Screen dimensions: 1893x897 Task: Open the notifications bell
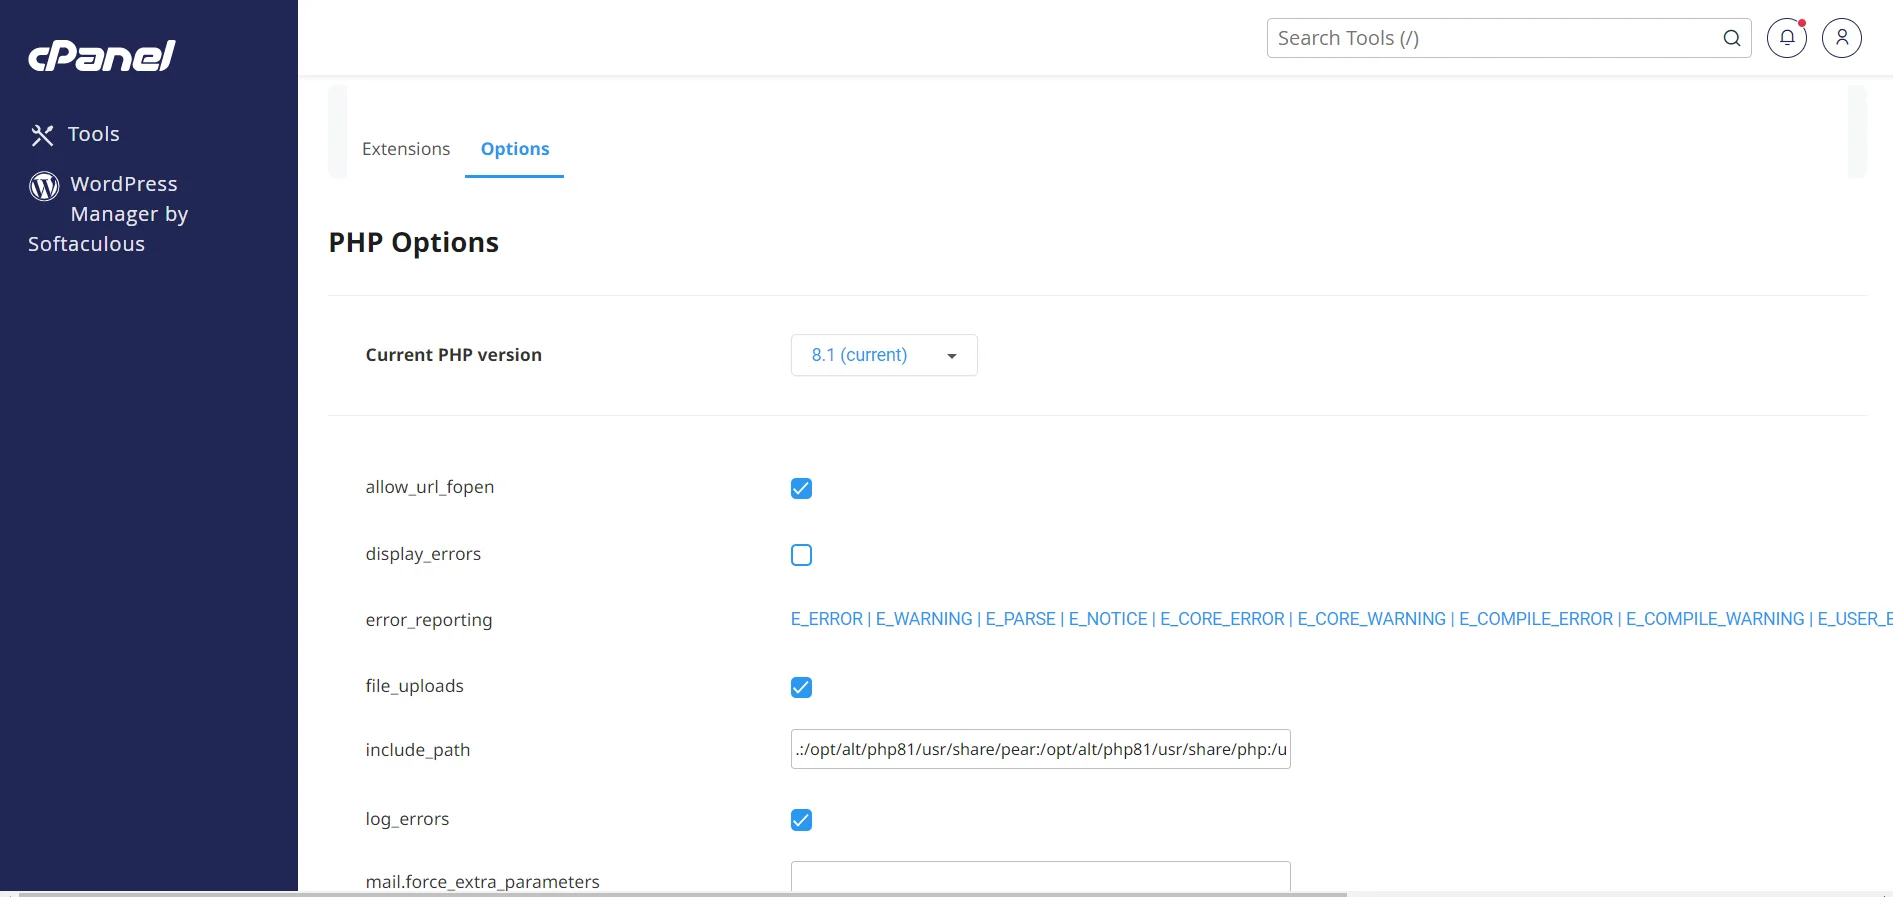pos(1787,38)
